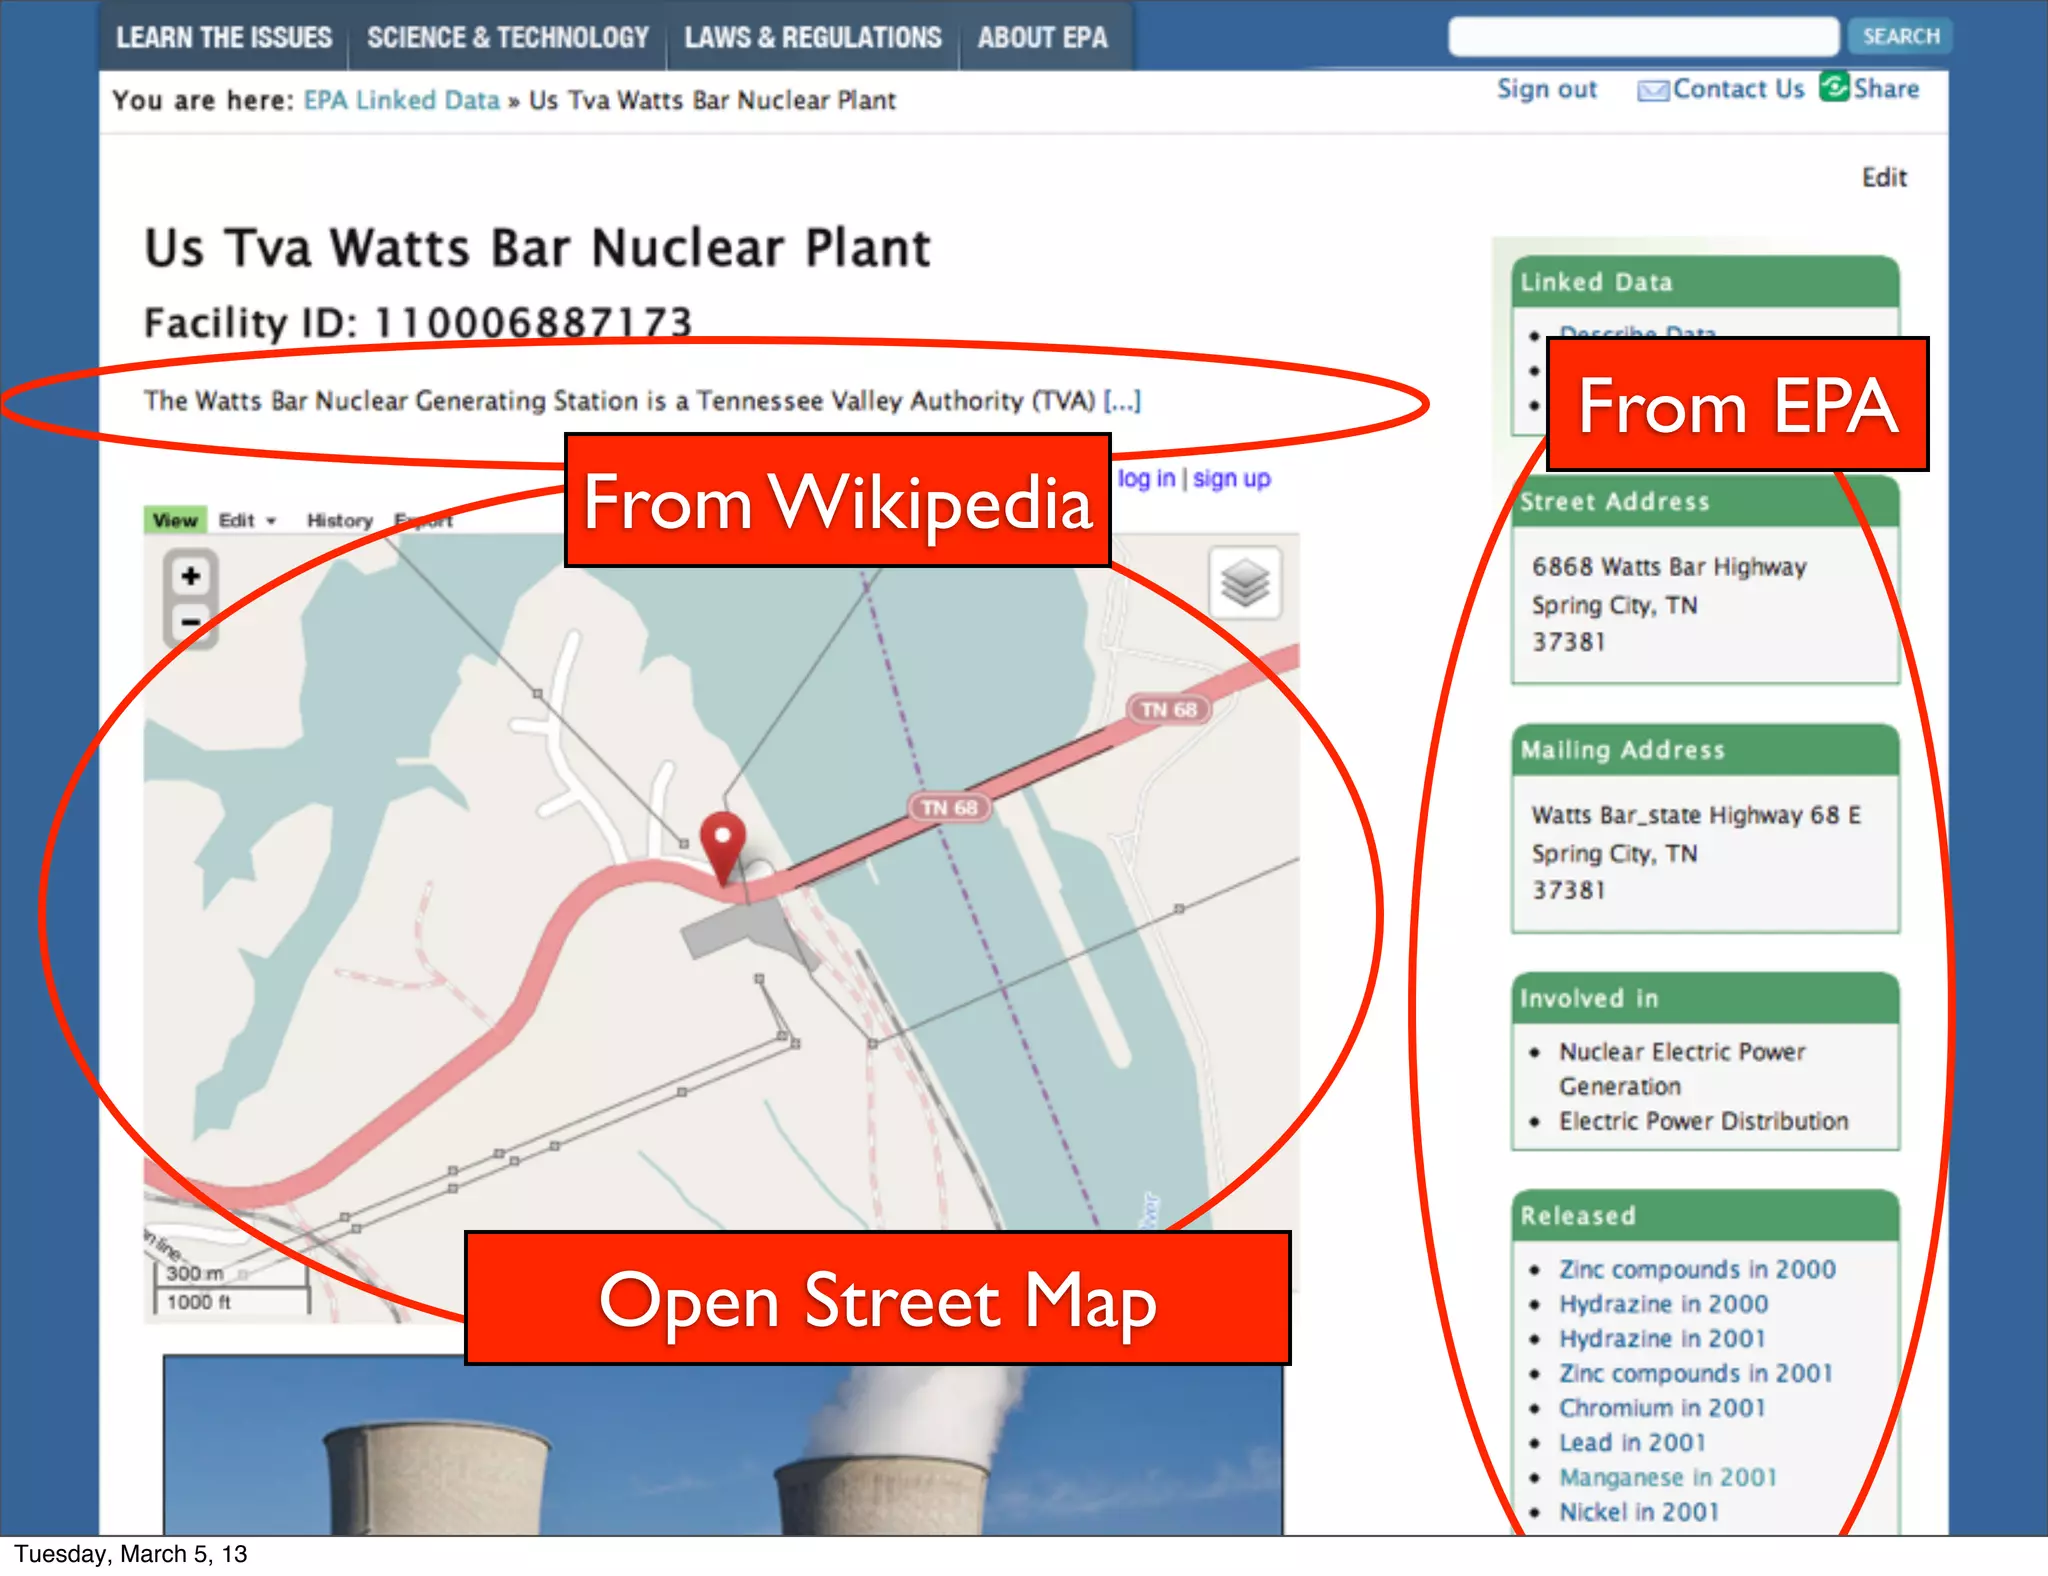Open Learn the Issues menu
The image size is (2048, 1576).
pyautogui.click(x=224, y=38)
